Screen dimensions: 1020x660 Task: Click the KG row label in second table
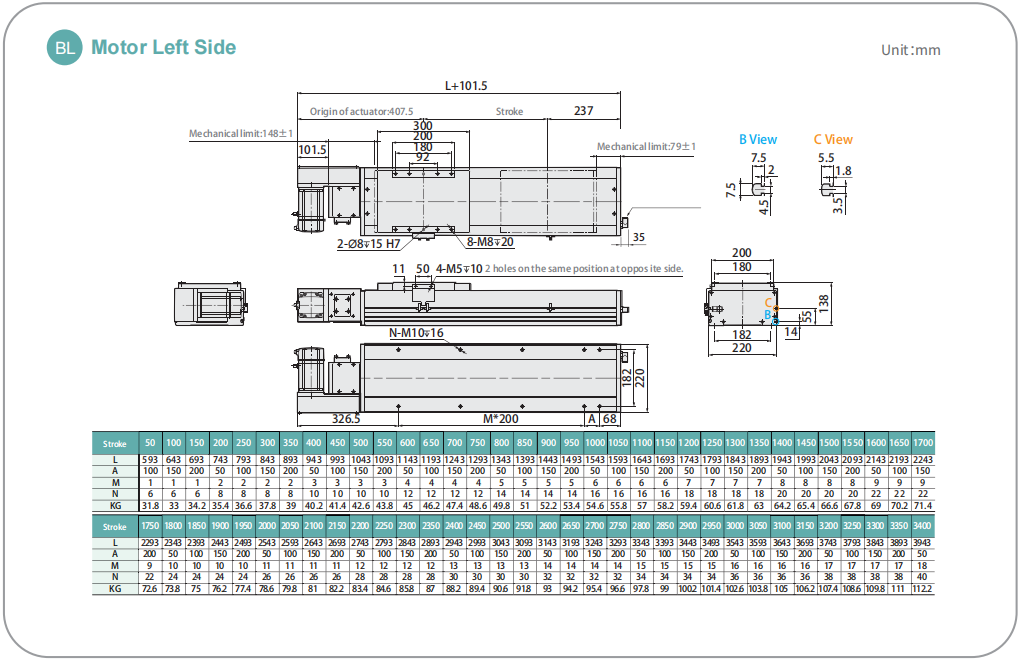[115, 589]
